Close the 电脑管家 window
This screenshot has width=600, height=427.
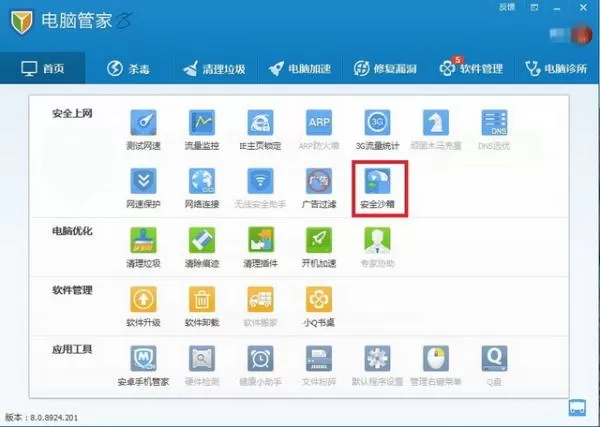pyautogui.click(x=584, y=7)
